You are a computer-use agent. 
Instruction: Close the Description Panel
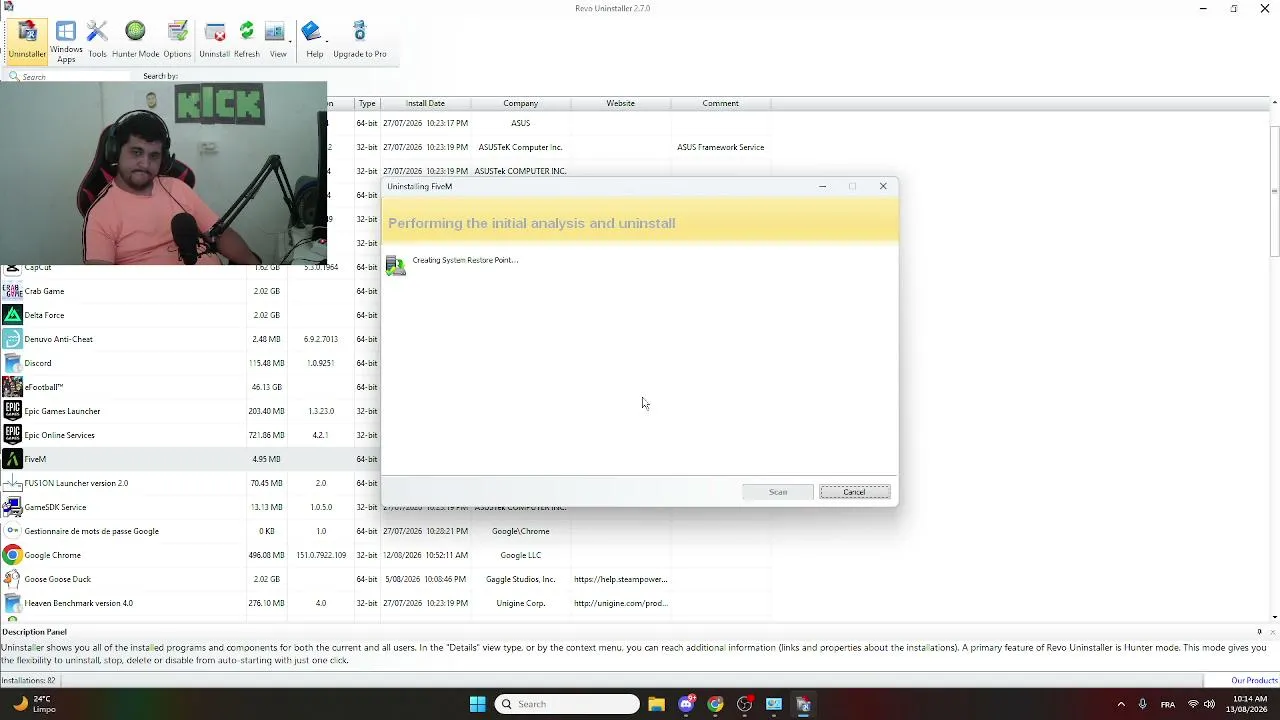click(1273, 632)
